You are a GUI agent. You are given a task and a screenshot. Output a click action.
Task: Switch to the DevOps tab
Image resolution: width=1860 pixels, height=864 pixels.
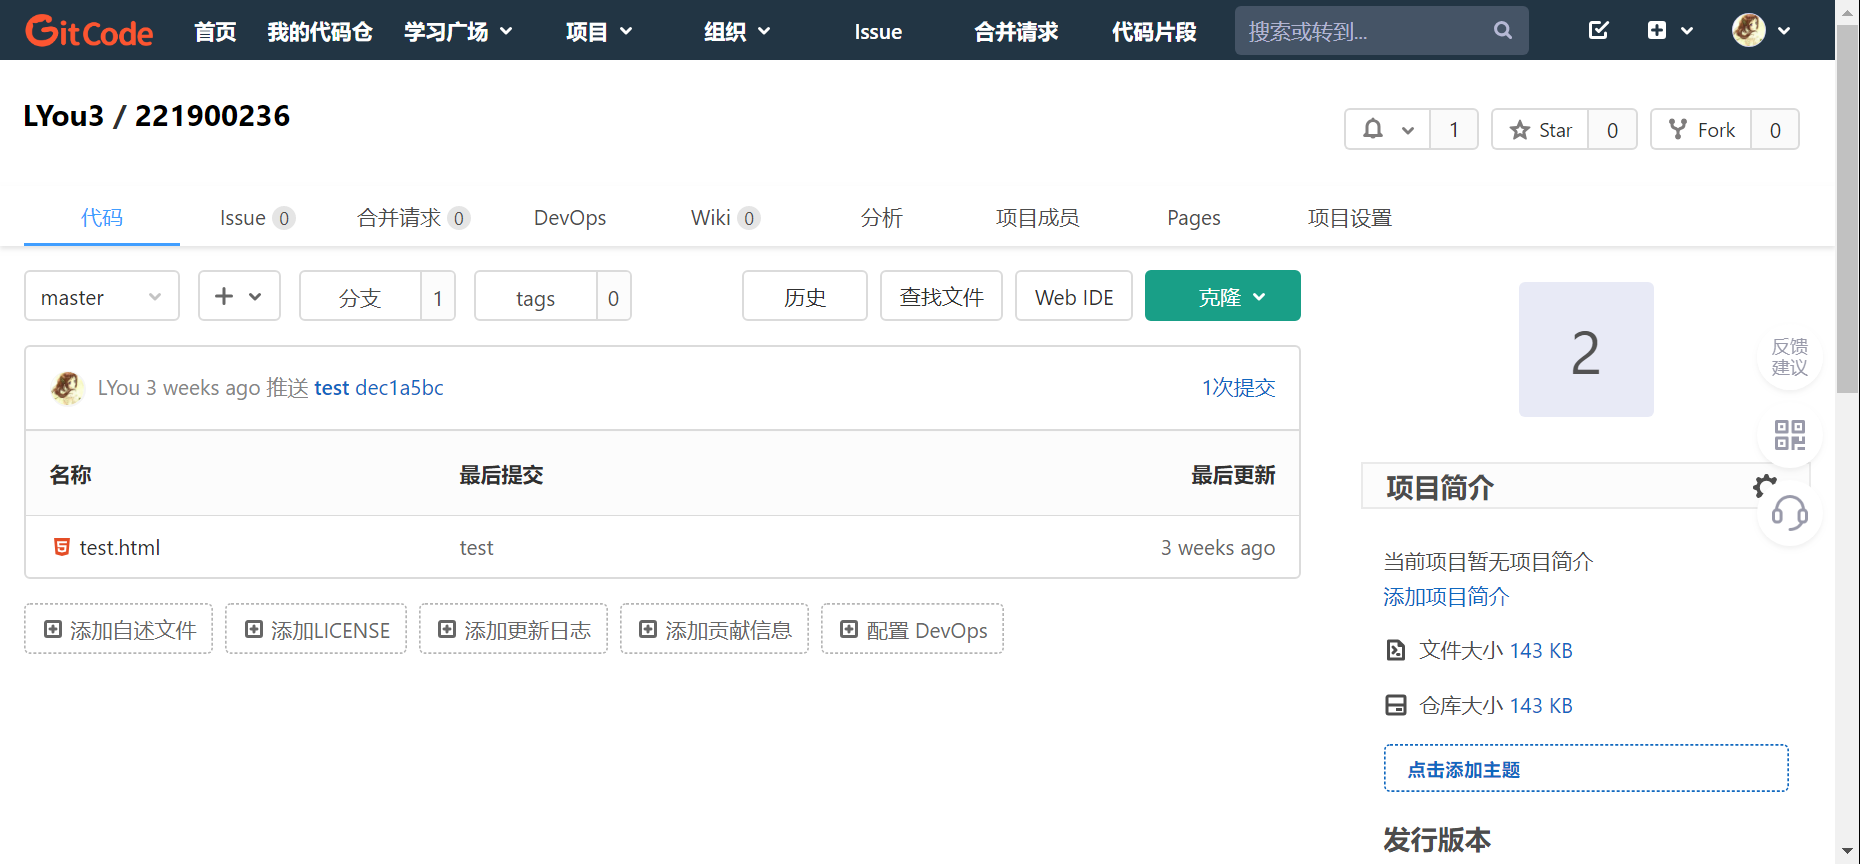[x=570, y=218]
